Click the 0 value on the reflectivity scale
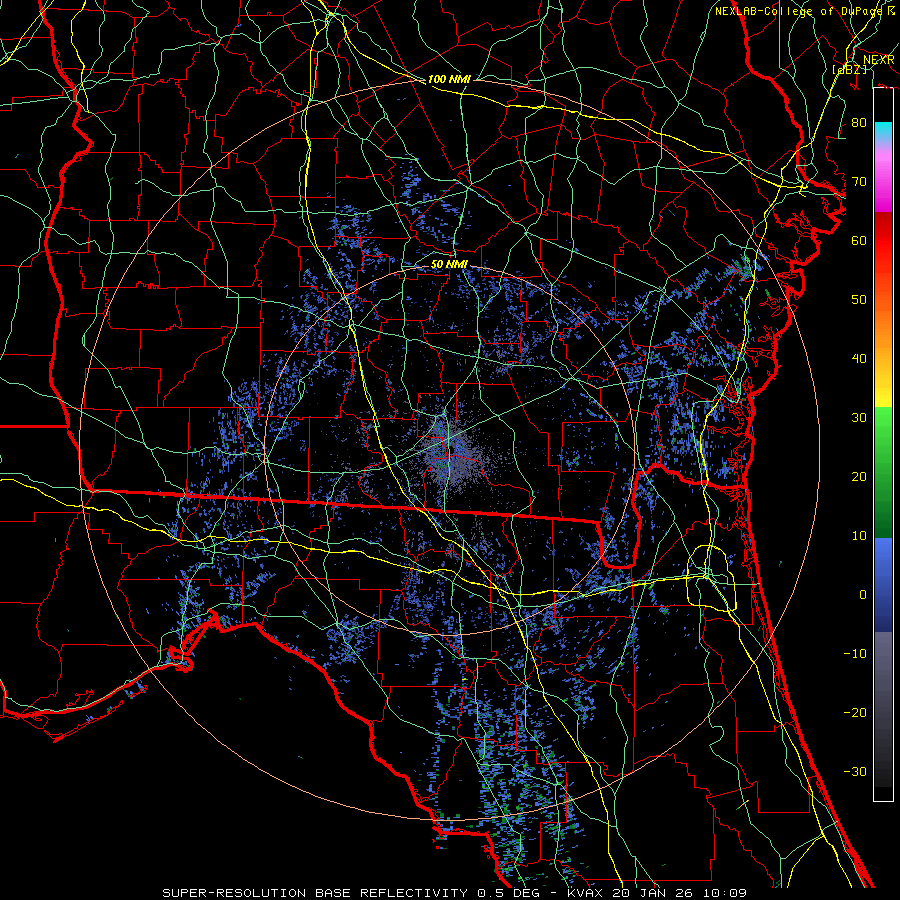 (x=863, y=595)
